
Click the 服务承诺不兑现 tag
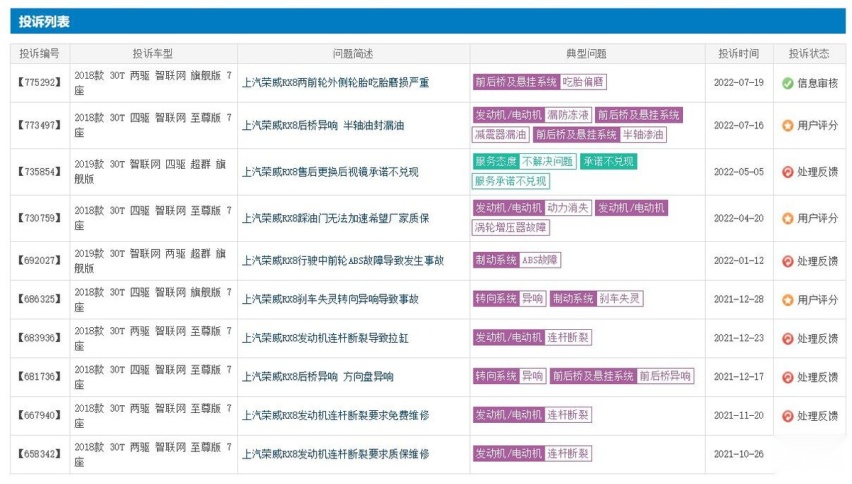tap(511, 181)
